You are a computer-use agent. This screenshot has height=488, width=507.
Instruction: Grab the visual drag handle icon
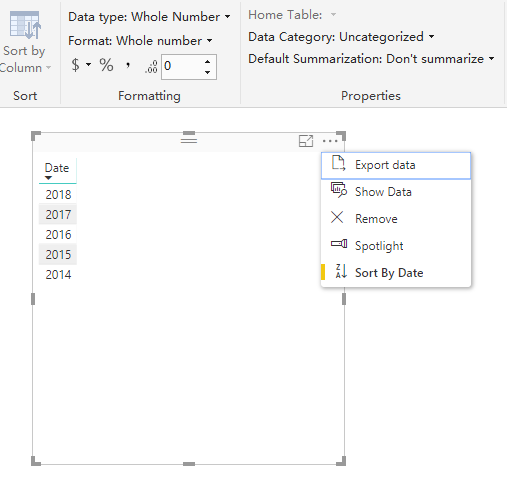(x=189, y=141)
